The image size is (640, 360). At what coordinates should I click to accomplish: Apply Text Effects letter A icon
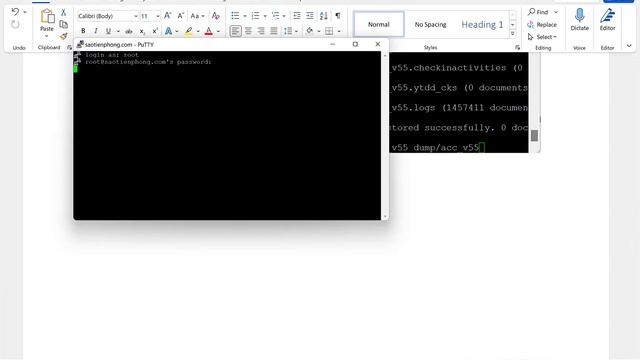[x=168, y=31]
